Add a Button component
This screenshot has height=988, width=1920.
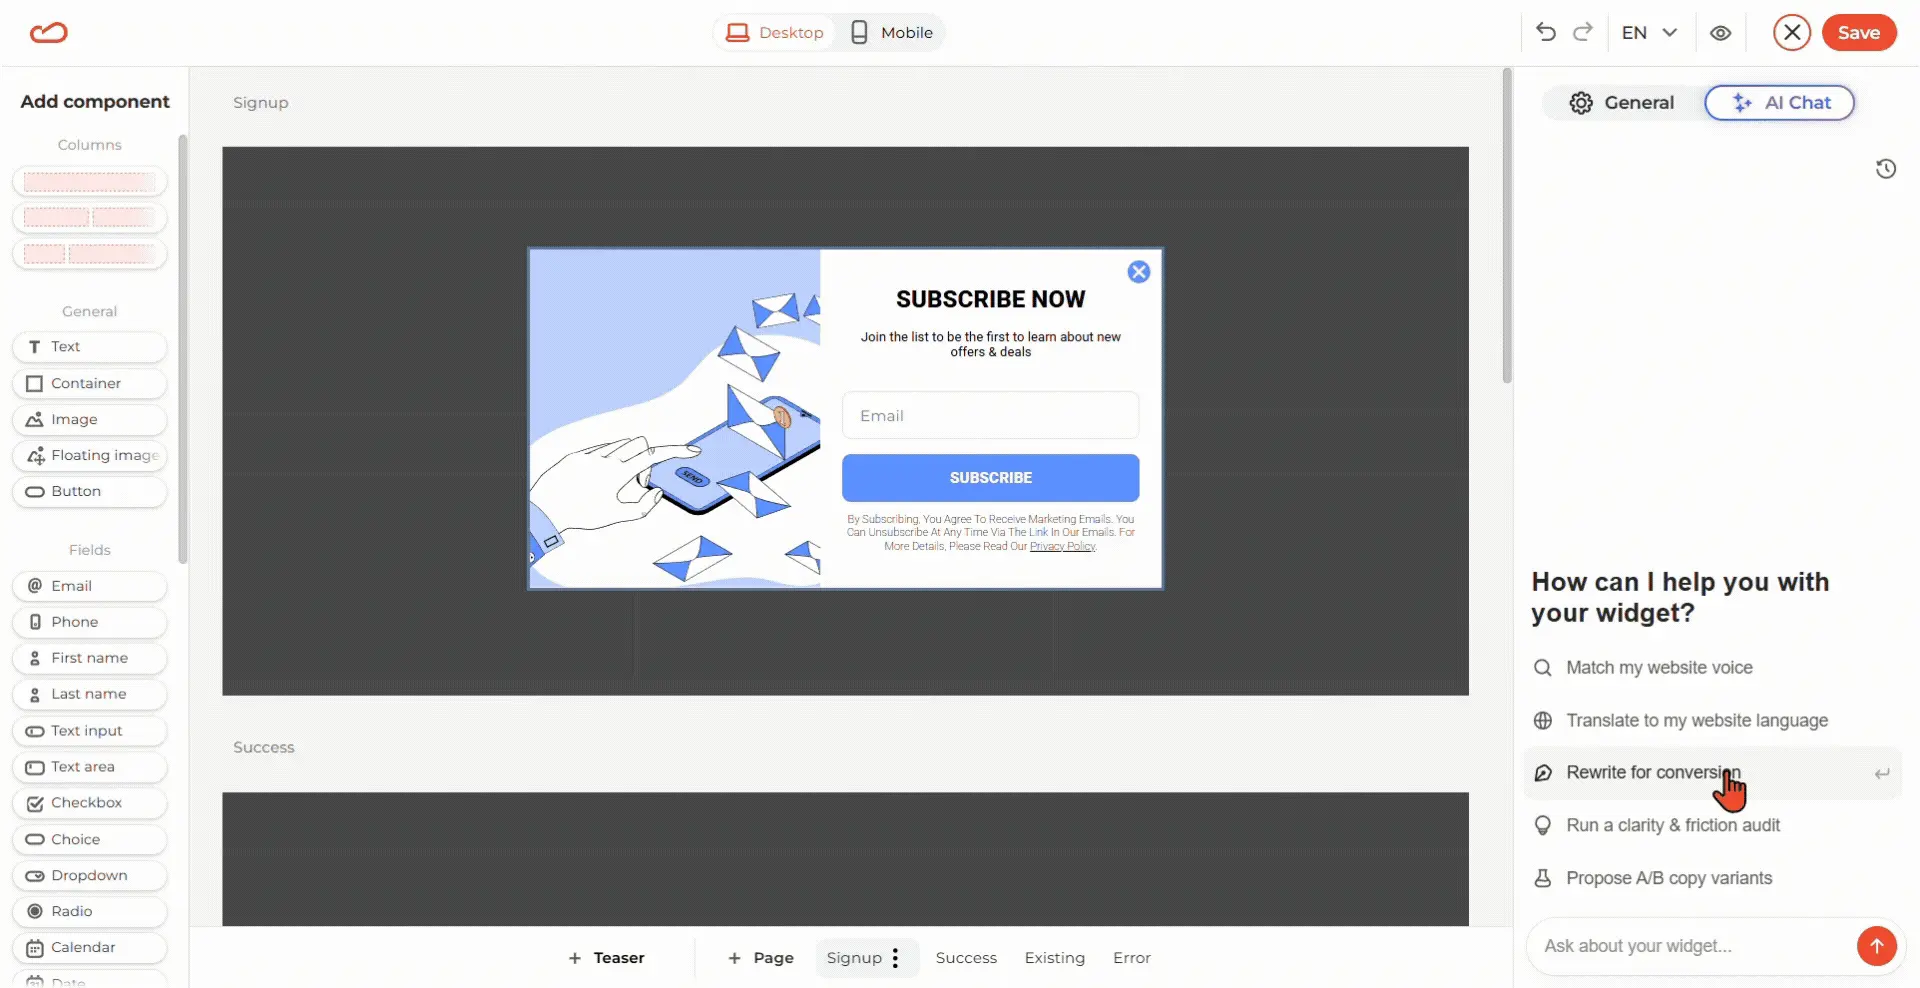[x=90, y=491]
